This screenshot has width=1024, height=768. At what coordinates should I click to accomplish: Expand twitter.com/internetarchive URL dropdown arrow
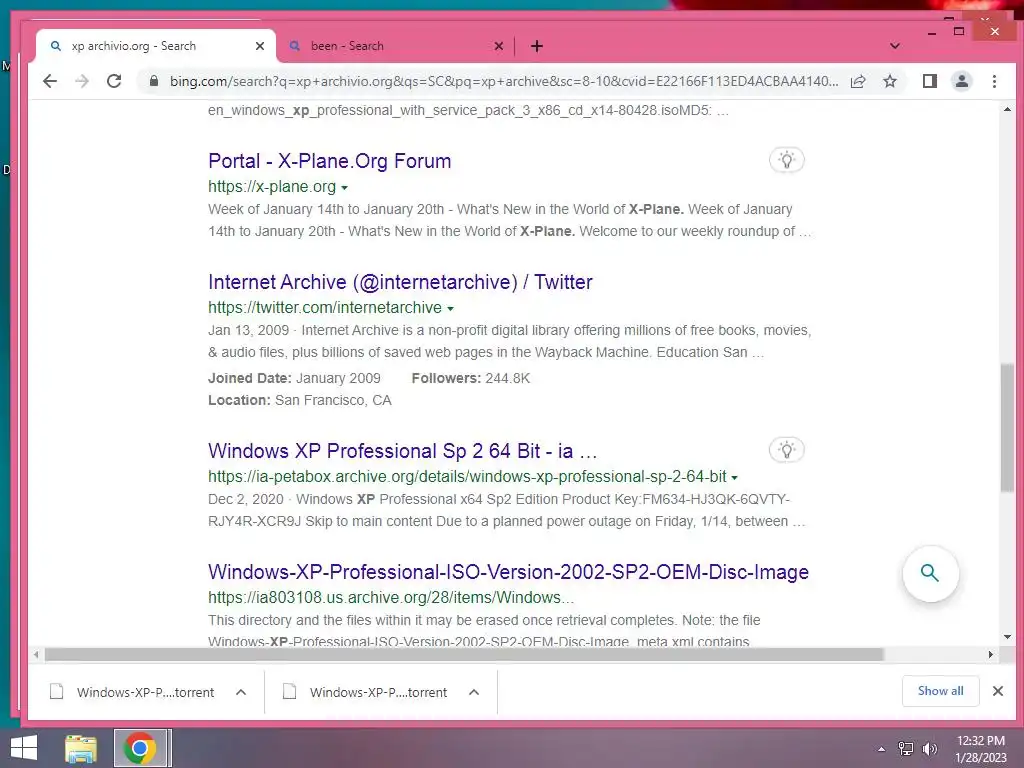[x=450, y=308]
